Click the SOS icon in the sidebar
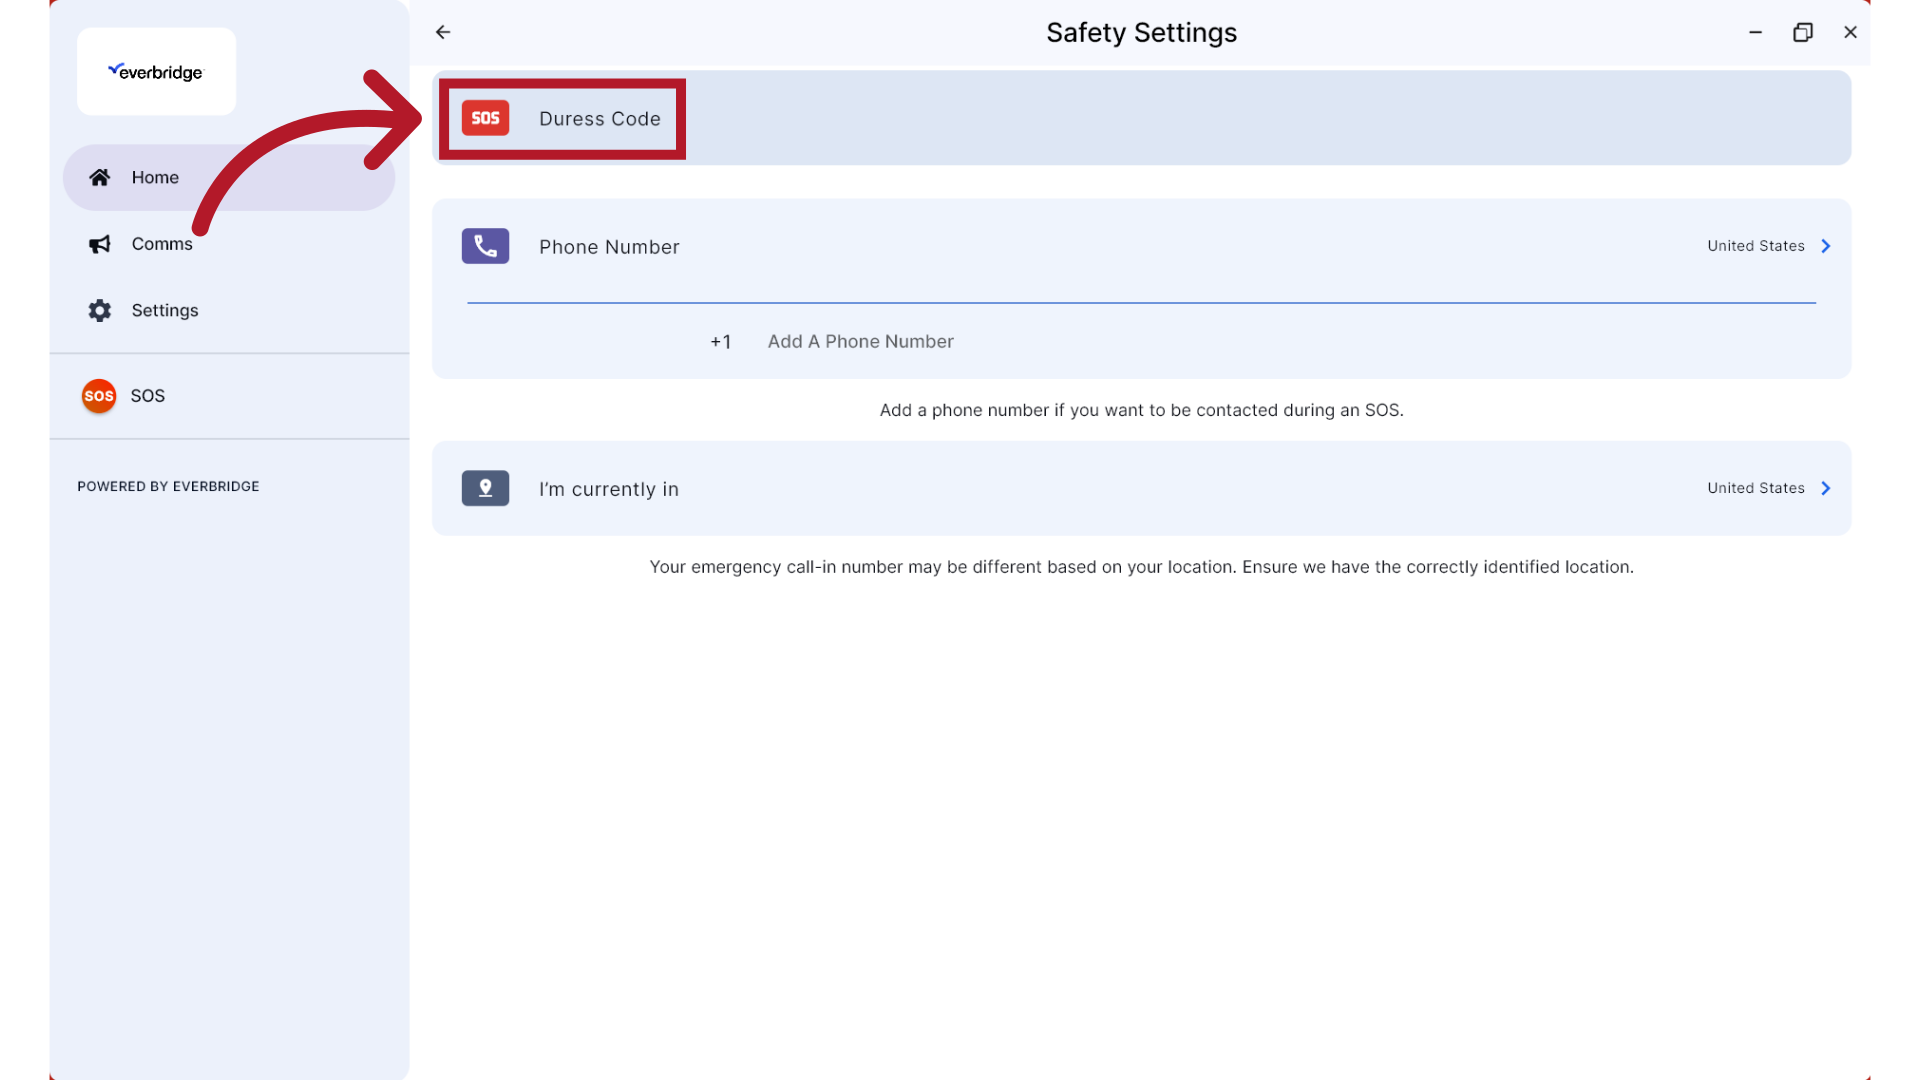Viewport: 1920px width, 1080px height. [x=99, y=396]
